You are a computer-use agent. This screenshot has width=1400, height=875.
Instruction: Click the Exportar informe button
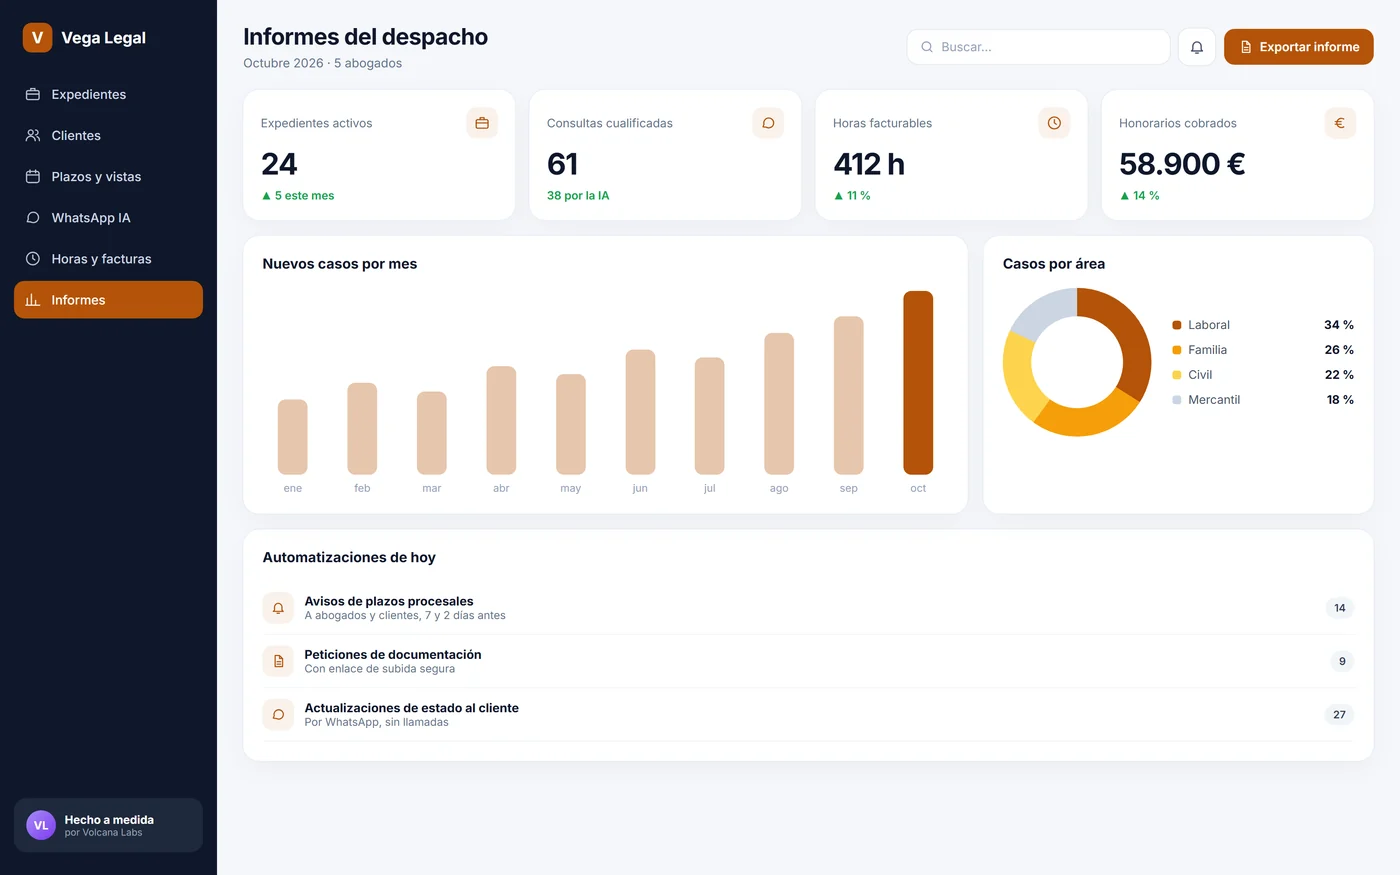point(1298,47)
